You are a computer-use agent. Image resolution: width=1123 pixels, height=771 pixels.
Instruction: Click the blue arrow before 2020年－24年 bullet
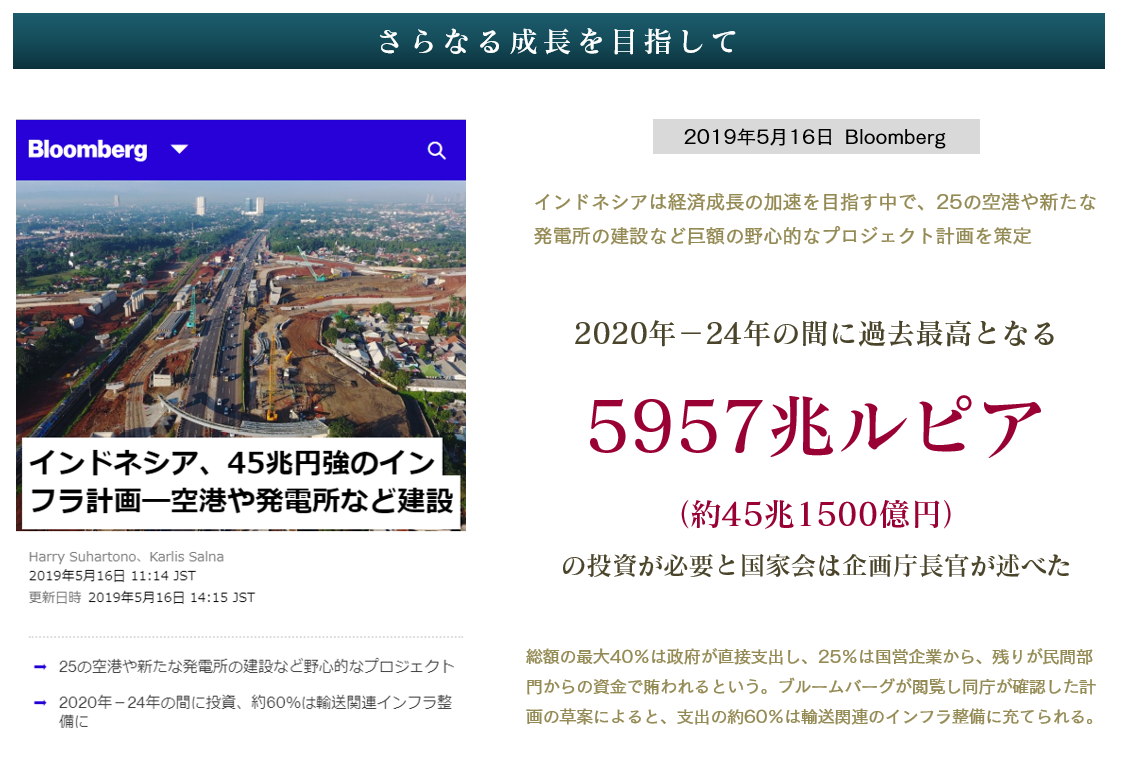[40, 703]
